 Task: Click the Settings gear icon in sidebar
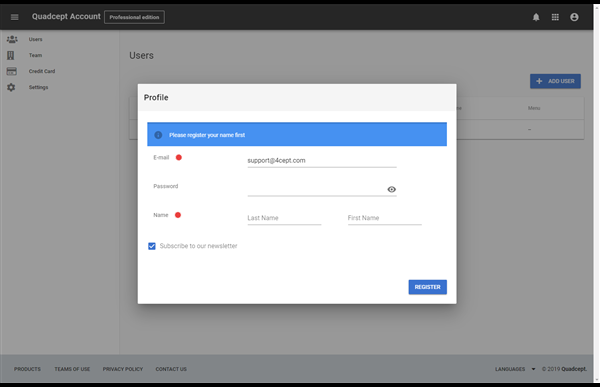click(x=11, y=87)
